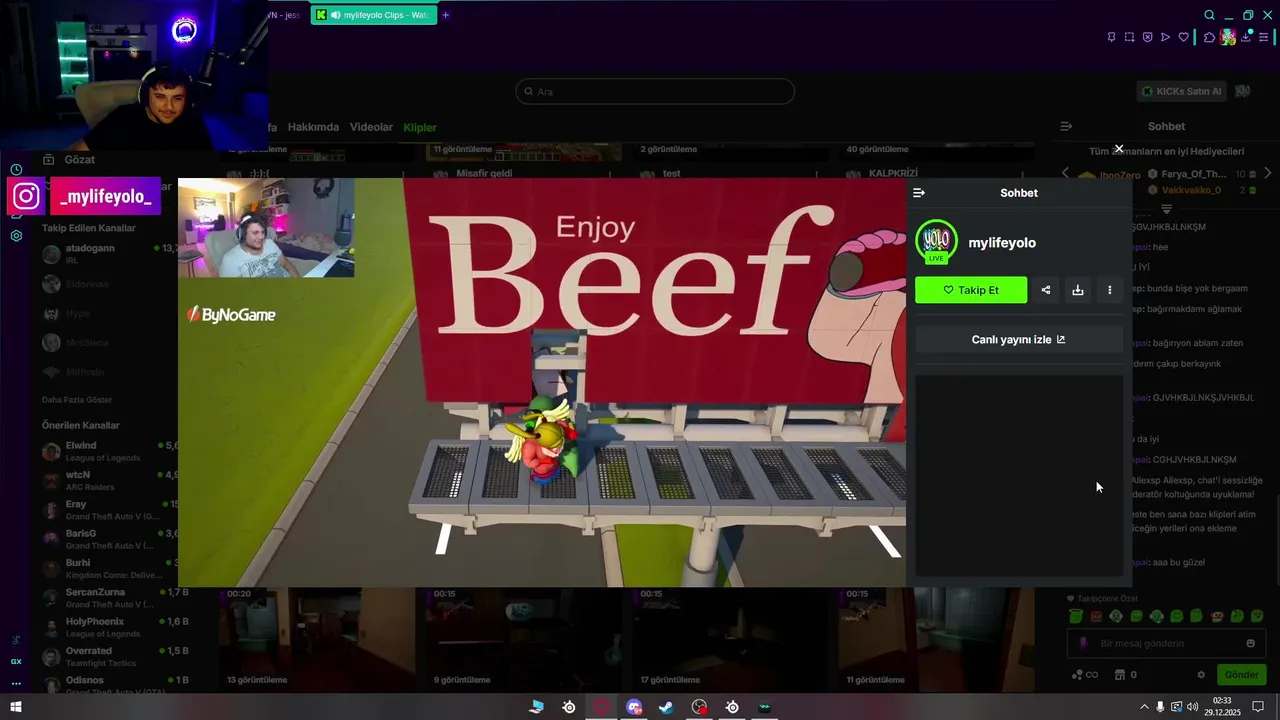
Task: Click the Bir mesaj gönderin chat input
Action: tap(1165, 643)
